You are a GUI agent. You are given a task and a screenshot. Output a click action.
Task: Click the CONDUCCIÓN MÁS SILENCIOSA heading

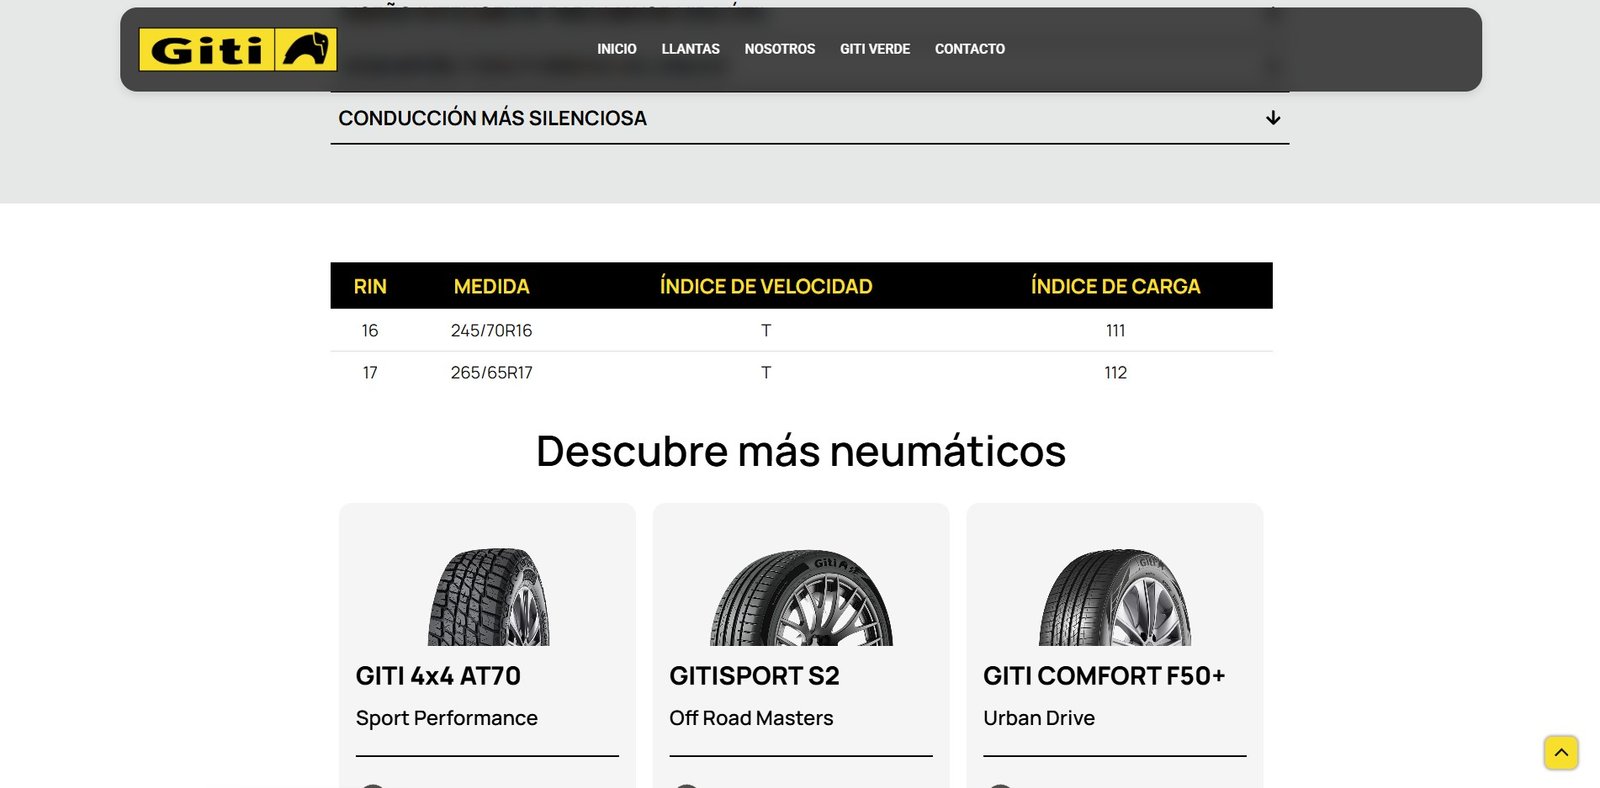[x=492, y=118]
